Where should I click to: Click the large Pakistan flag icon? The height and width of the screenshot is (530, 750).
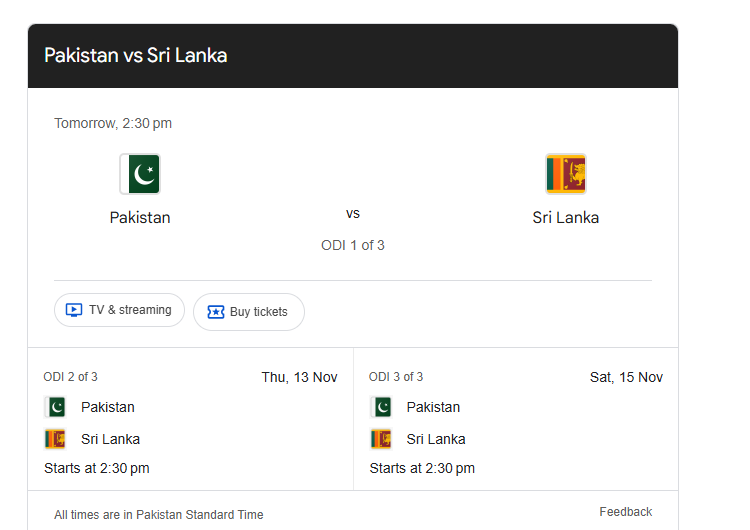coord(140,174)
